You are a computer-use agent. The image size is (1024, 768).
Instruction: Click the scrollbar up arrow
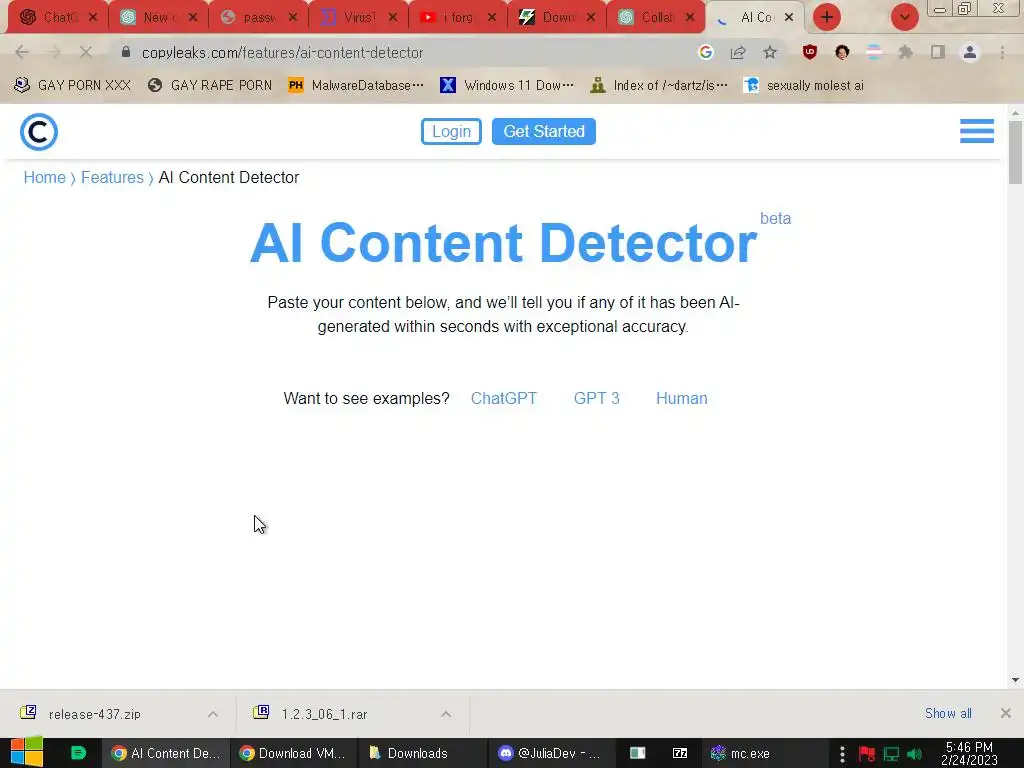tap(1015, 113)
